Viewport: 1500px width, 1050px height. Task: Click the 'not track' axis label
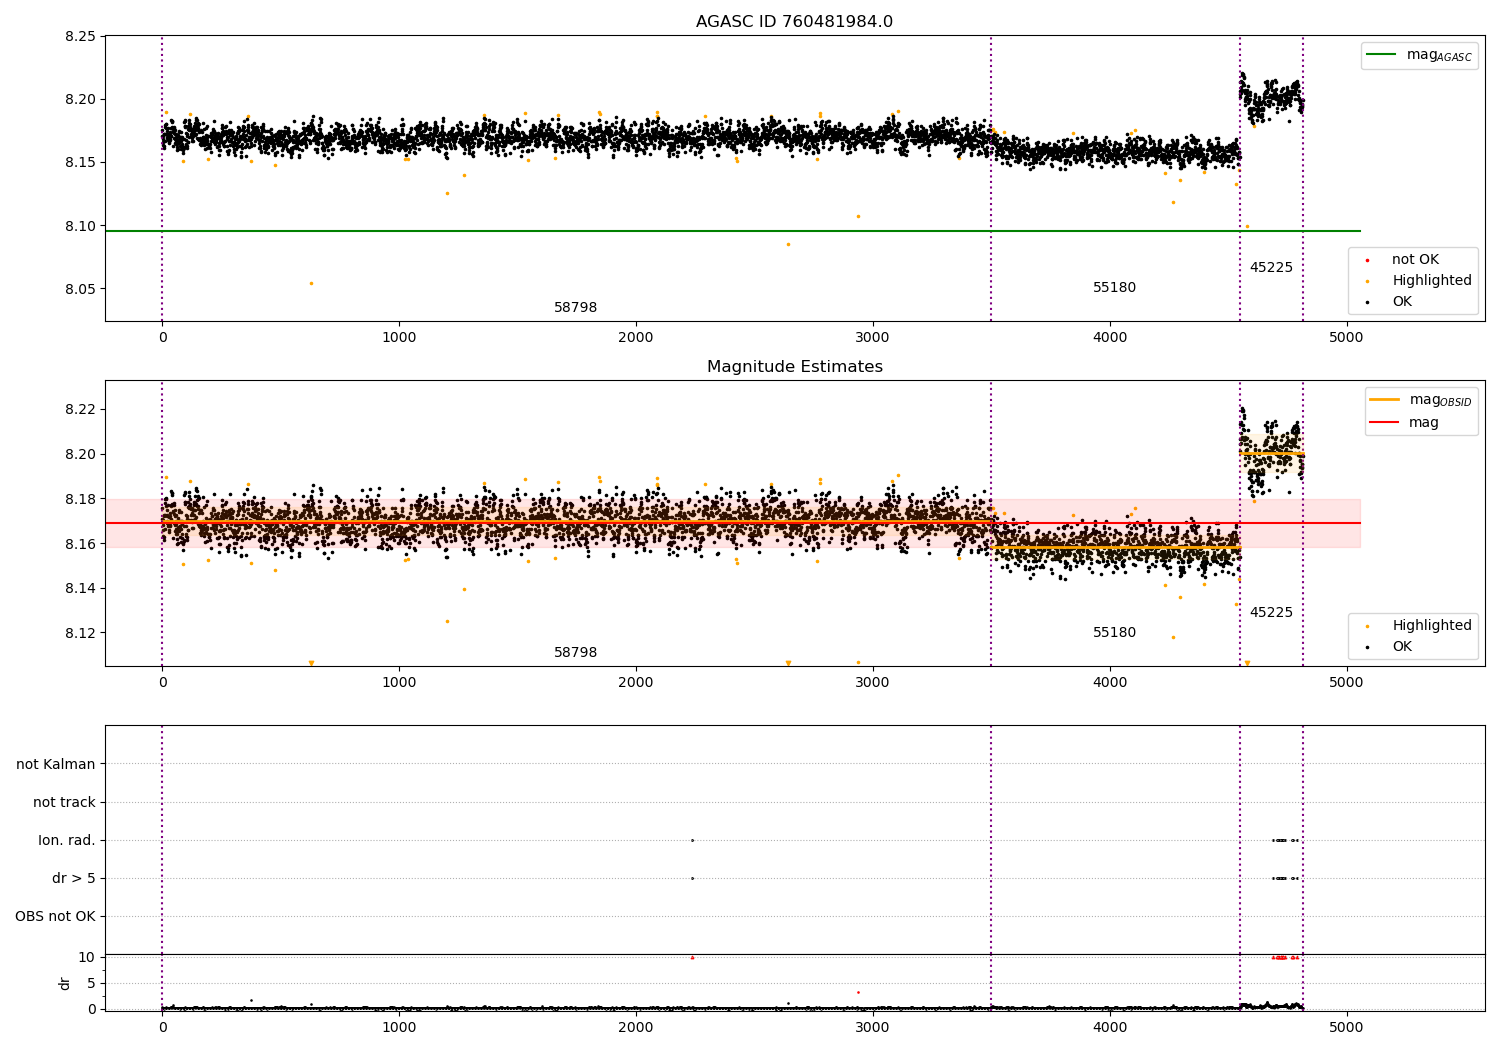click(64, 802)
